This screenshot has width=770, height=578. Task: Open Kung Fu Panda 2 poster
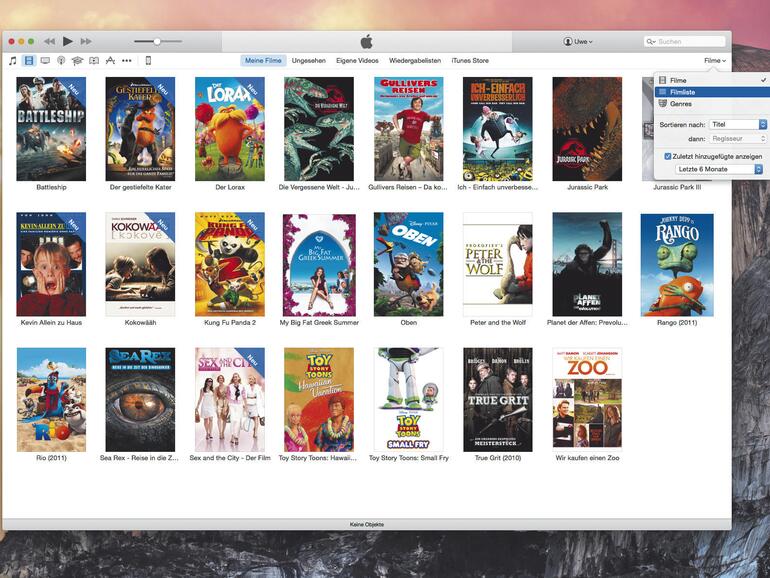[230, 264]
